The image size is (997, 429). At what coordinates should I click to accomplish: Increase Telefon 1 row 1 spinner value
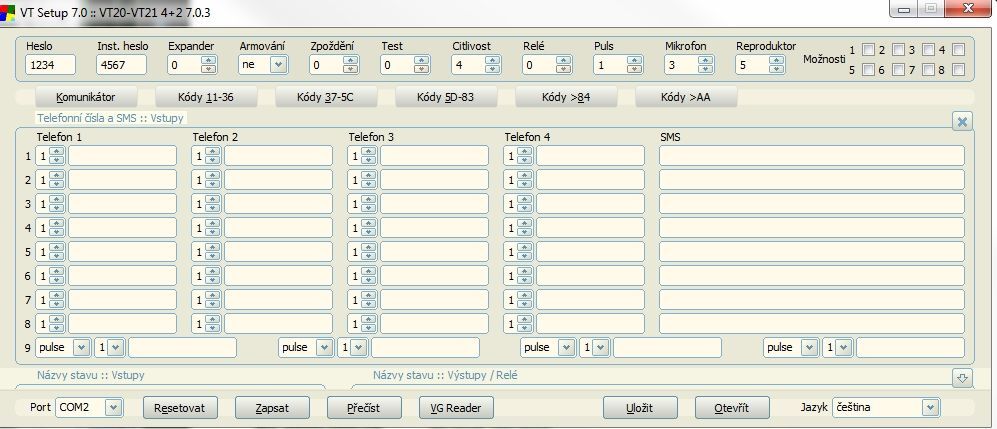57,152
